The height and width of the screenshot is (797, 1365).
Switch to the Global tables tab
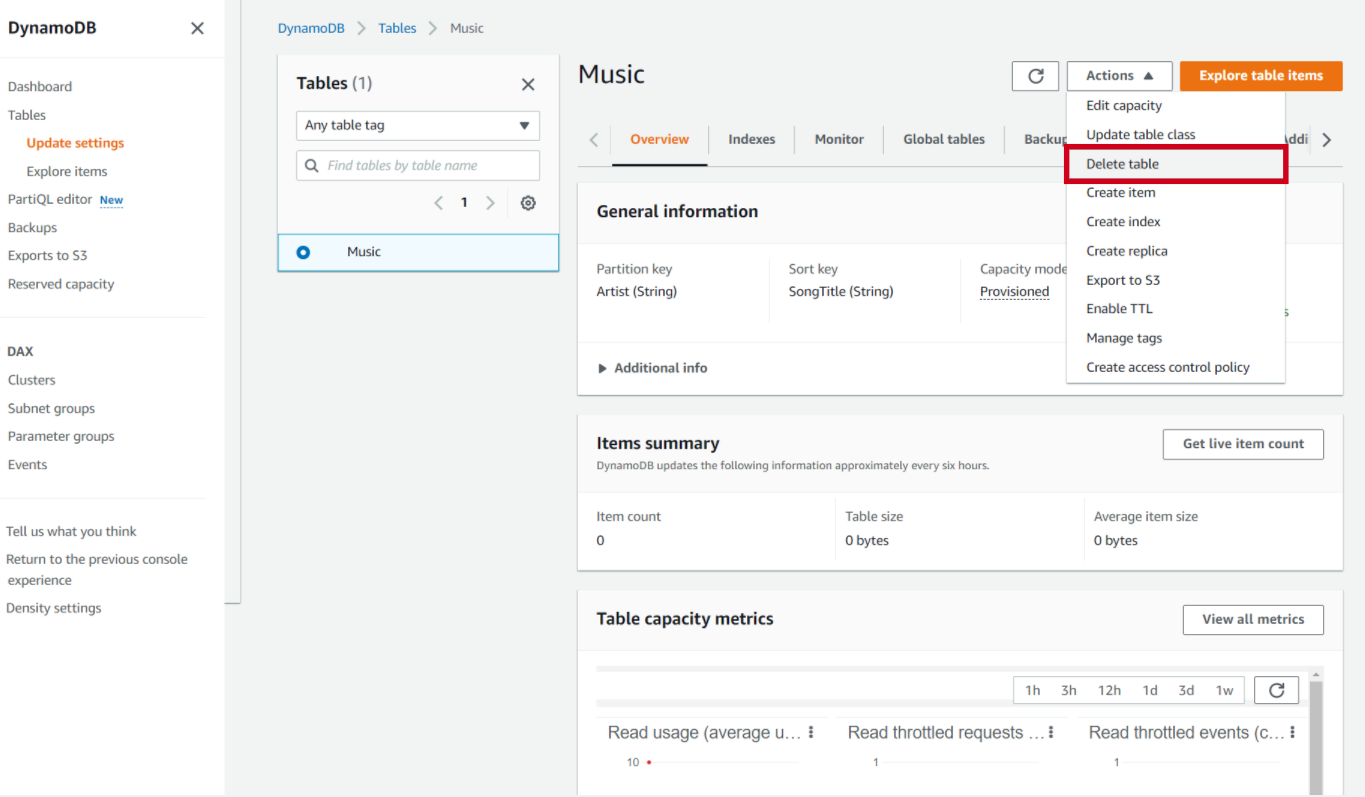(944, 139)
